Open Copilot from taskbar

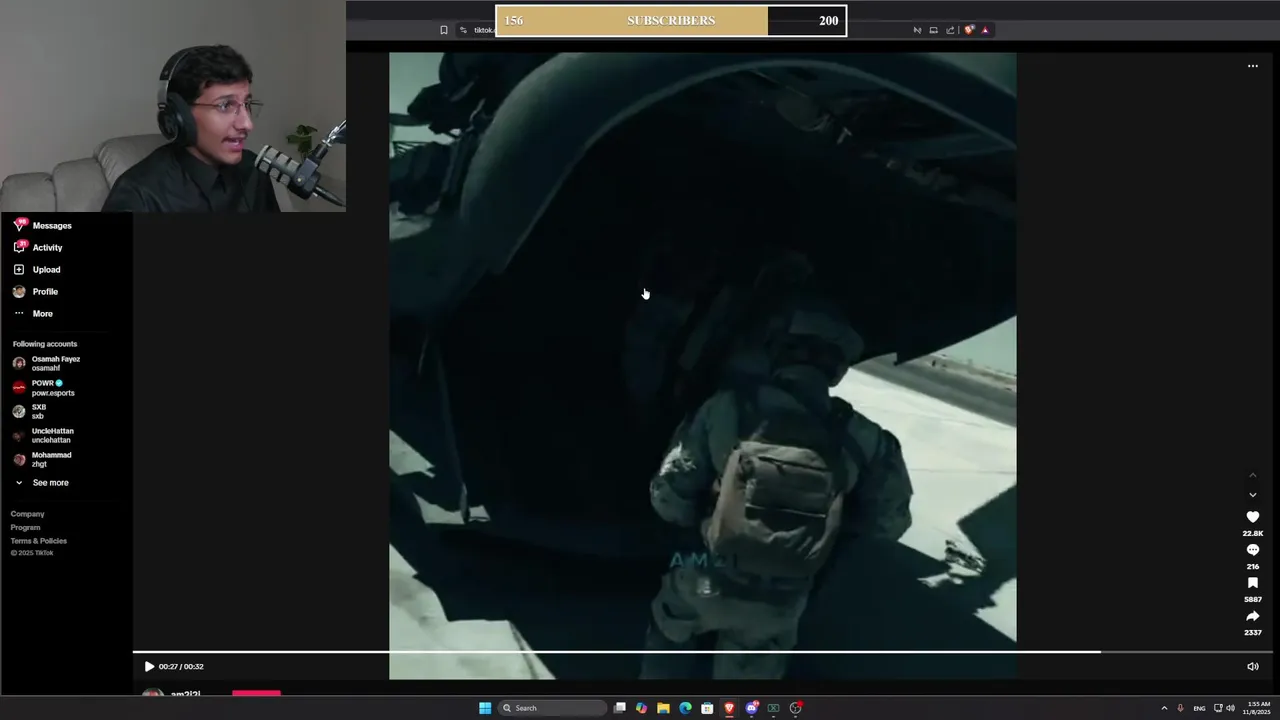coord(641,708)
